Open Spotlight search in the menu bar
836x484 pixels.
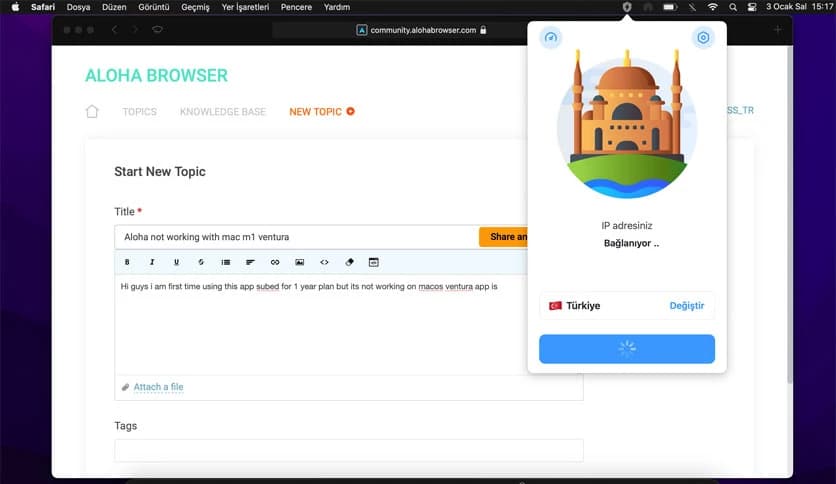tap(733, 7)
